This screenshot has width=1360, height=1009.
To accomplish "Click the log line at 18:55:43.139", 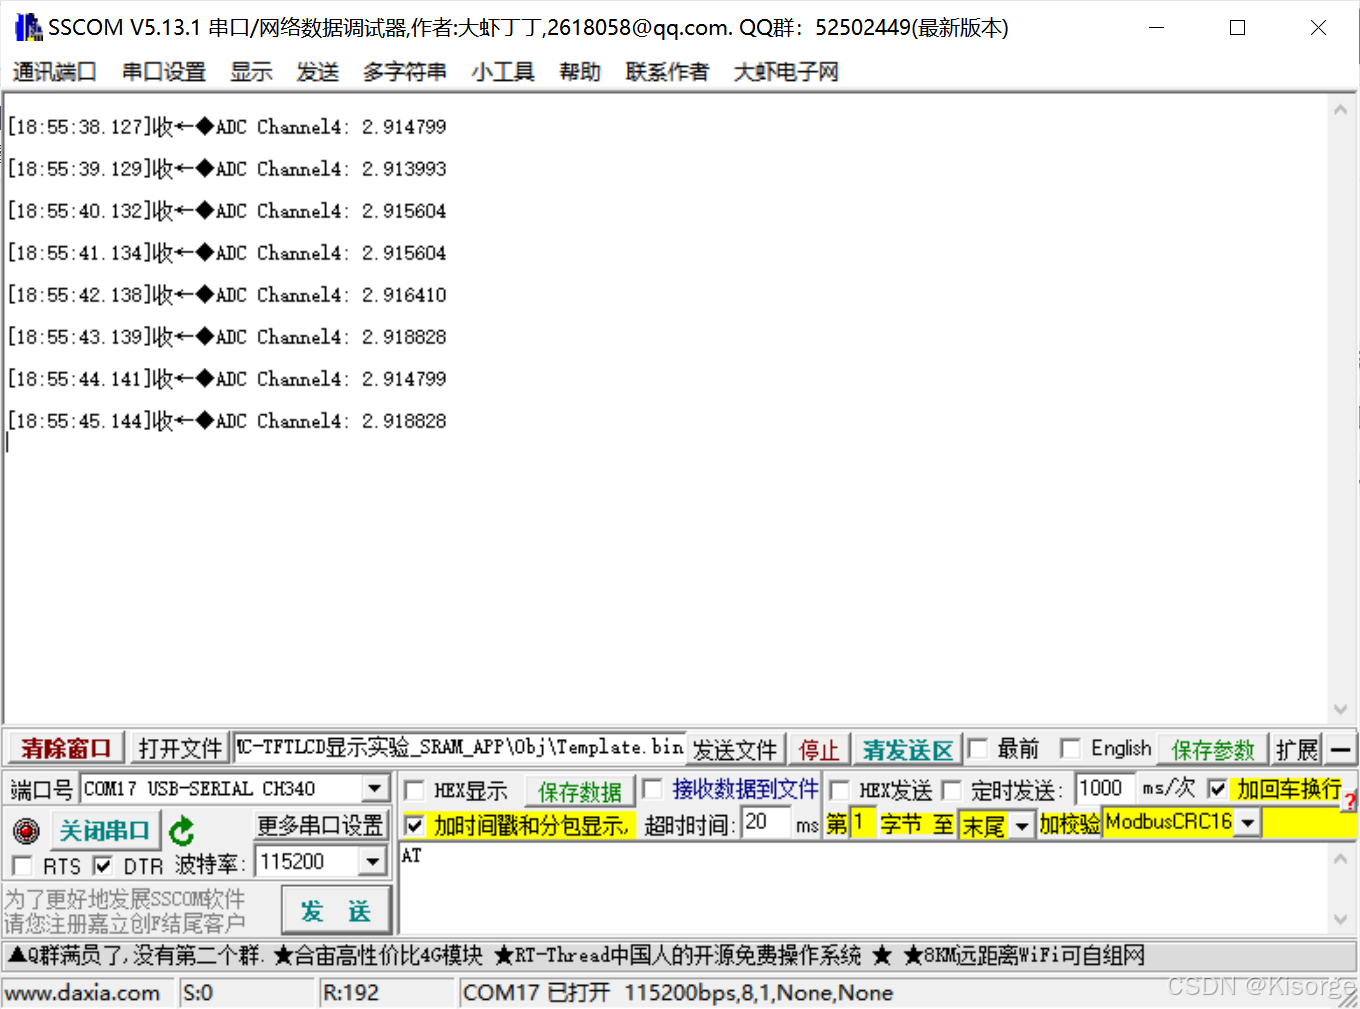I will tap(227, 337).
